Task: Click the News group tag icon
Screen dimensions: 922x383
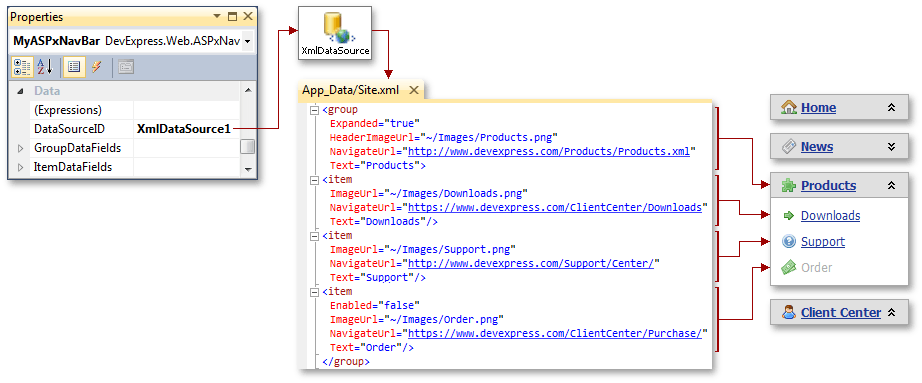Action: (789, 146)
